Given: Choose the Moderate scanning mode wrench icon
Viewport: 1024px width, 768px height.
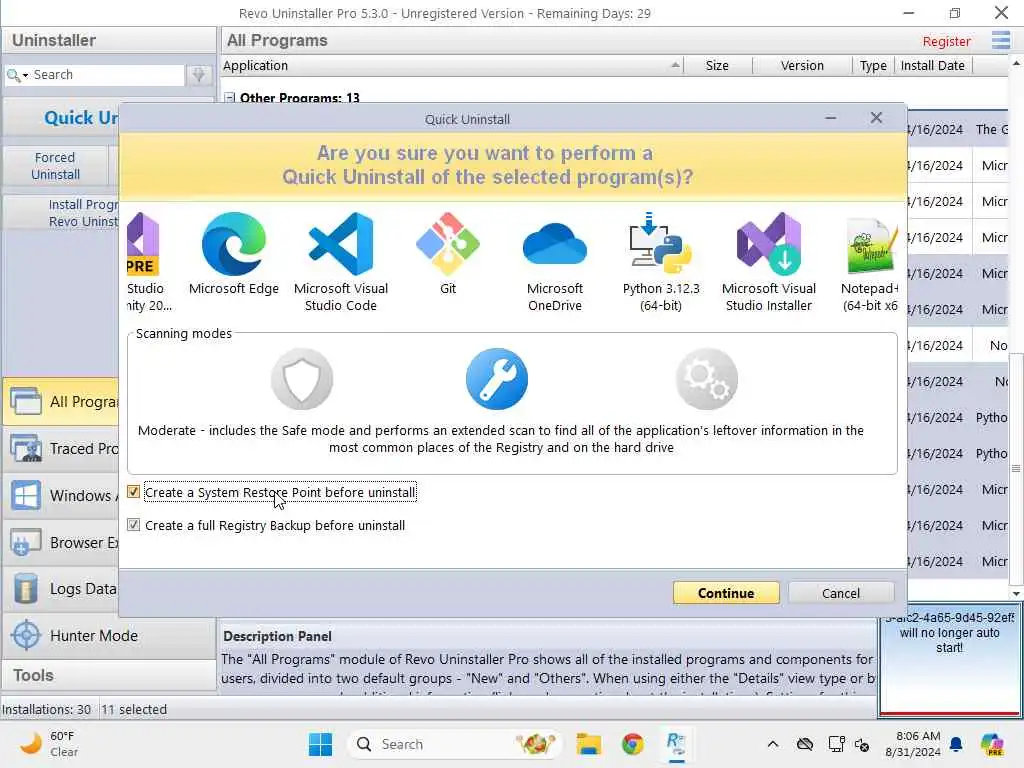Looking at the screenshot, I should coord(497,379).
